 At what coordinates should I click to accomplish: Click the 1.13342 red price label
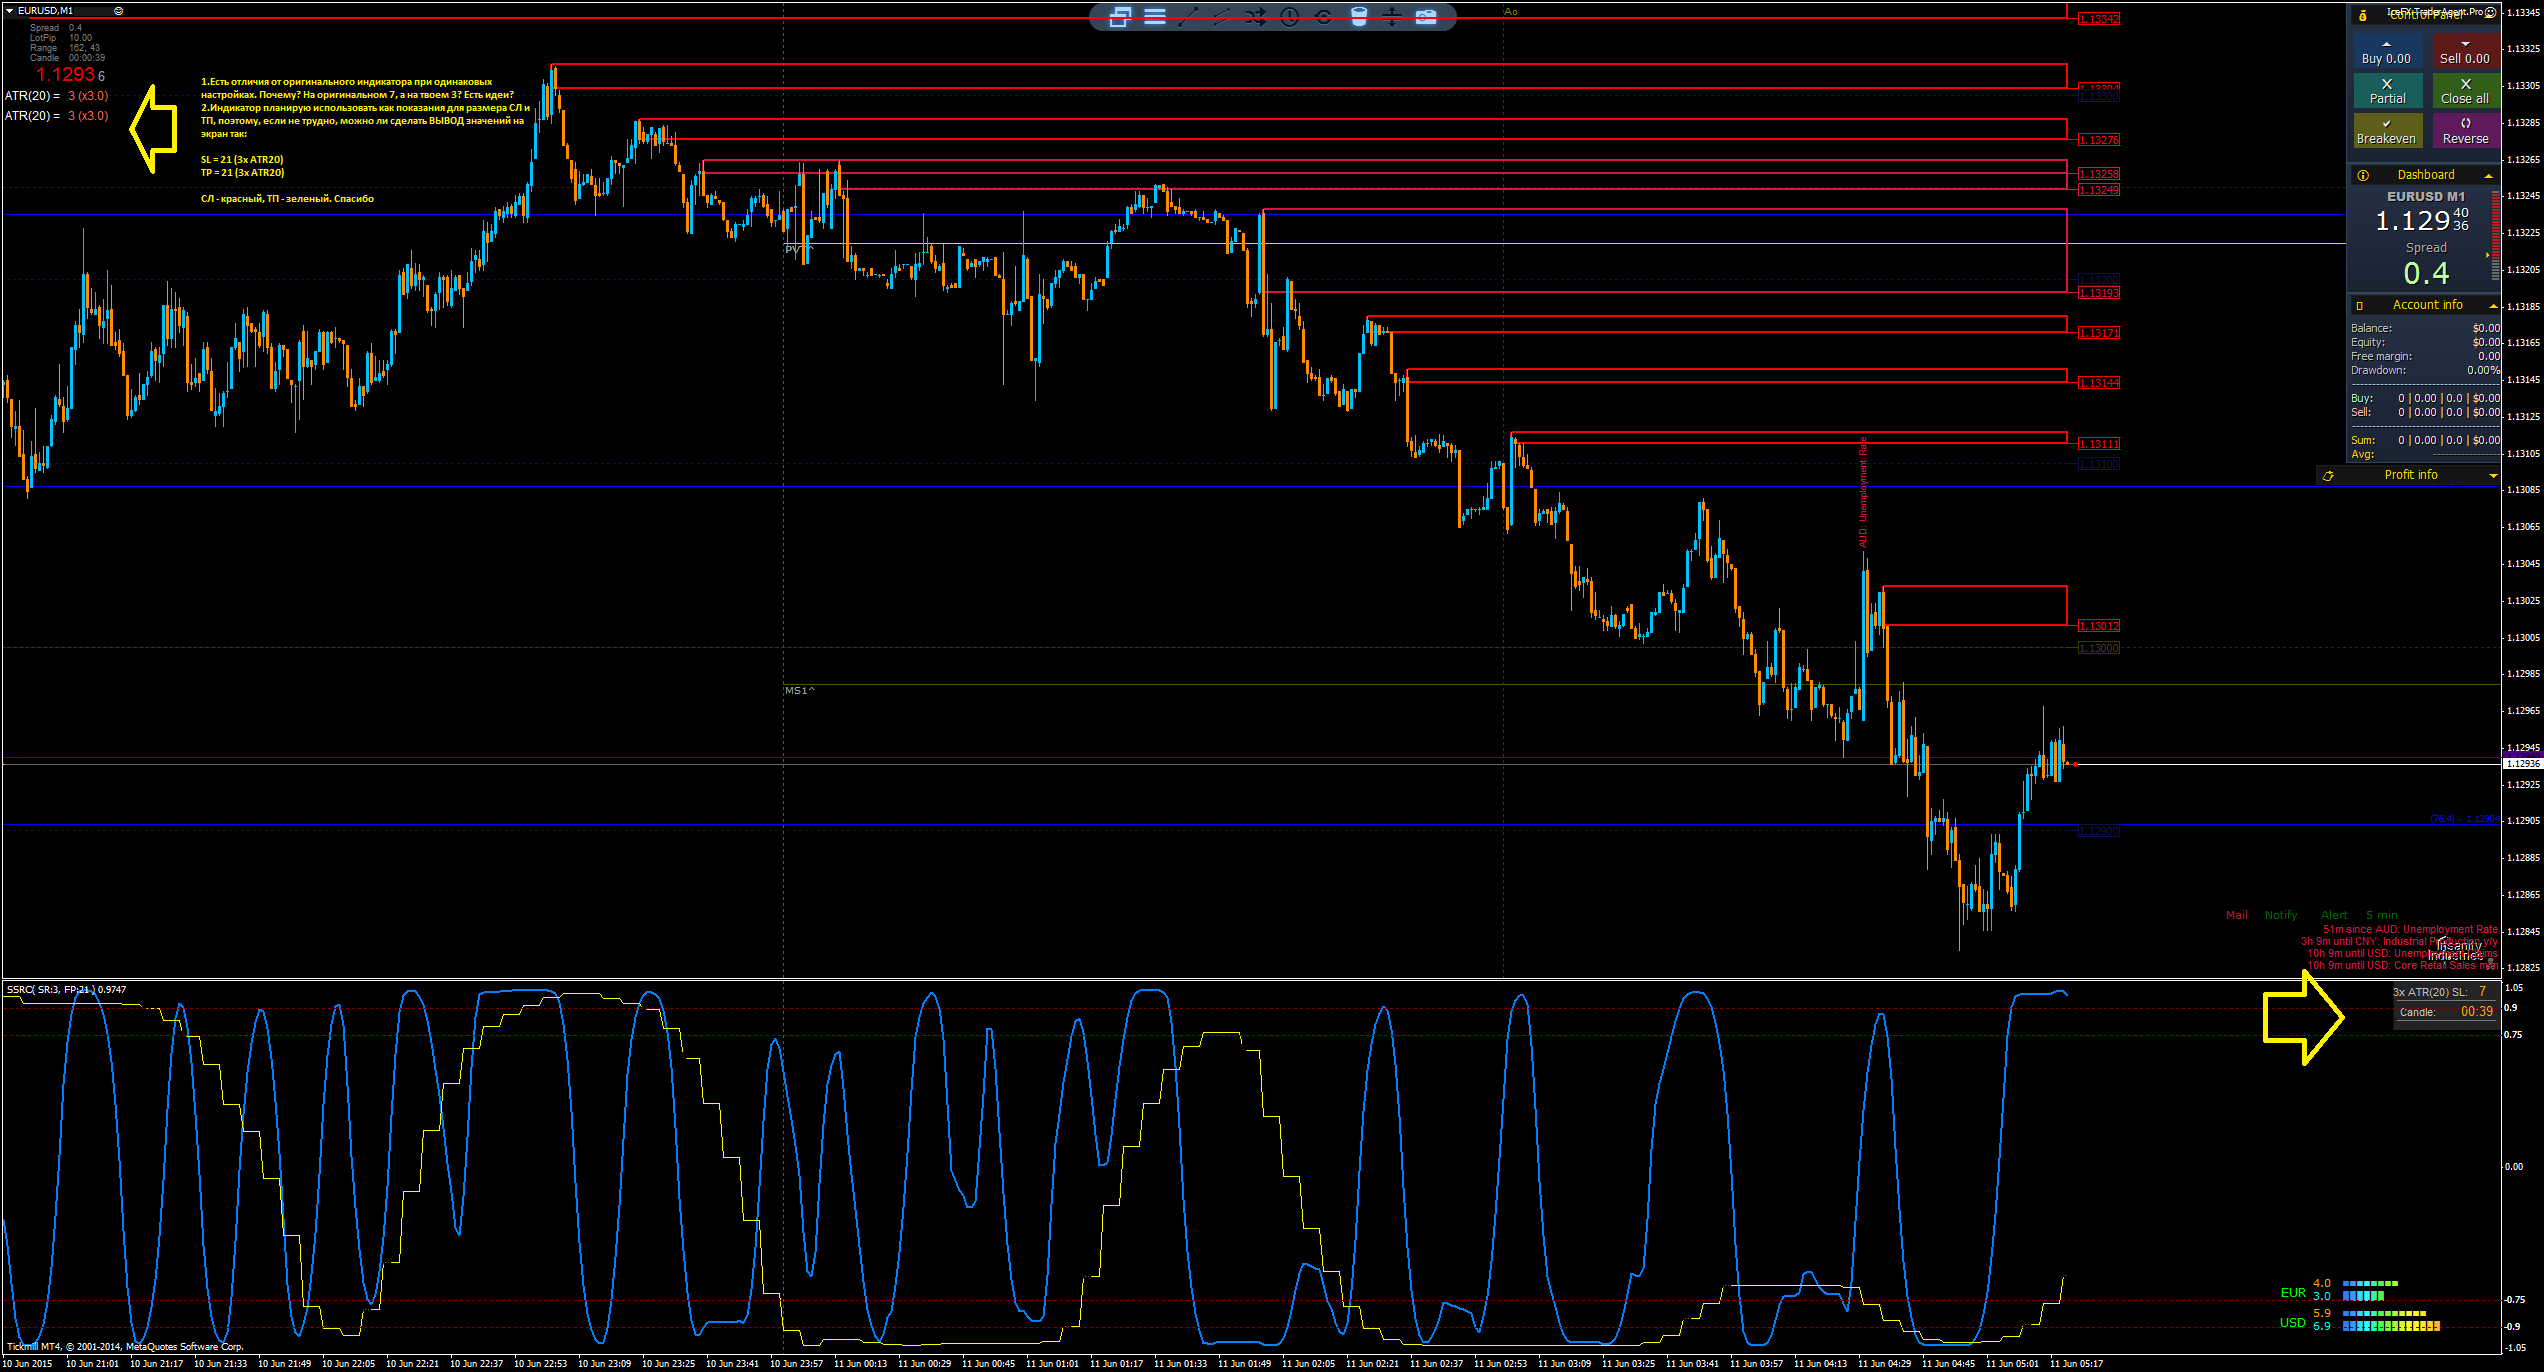pos(2098,19)
